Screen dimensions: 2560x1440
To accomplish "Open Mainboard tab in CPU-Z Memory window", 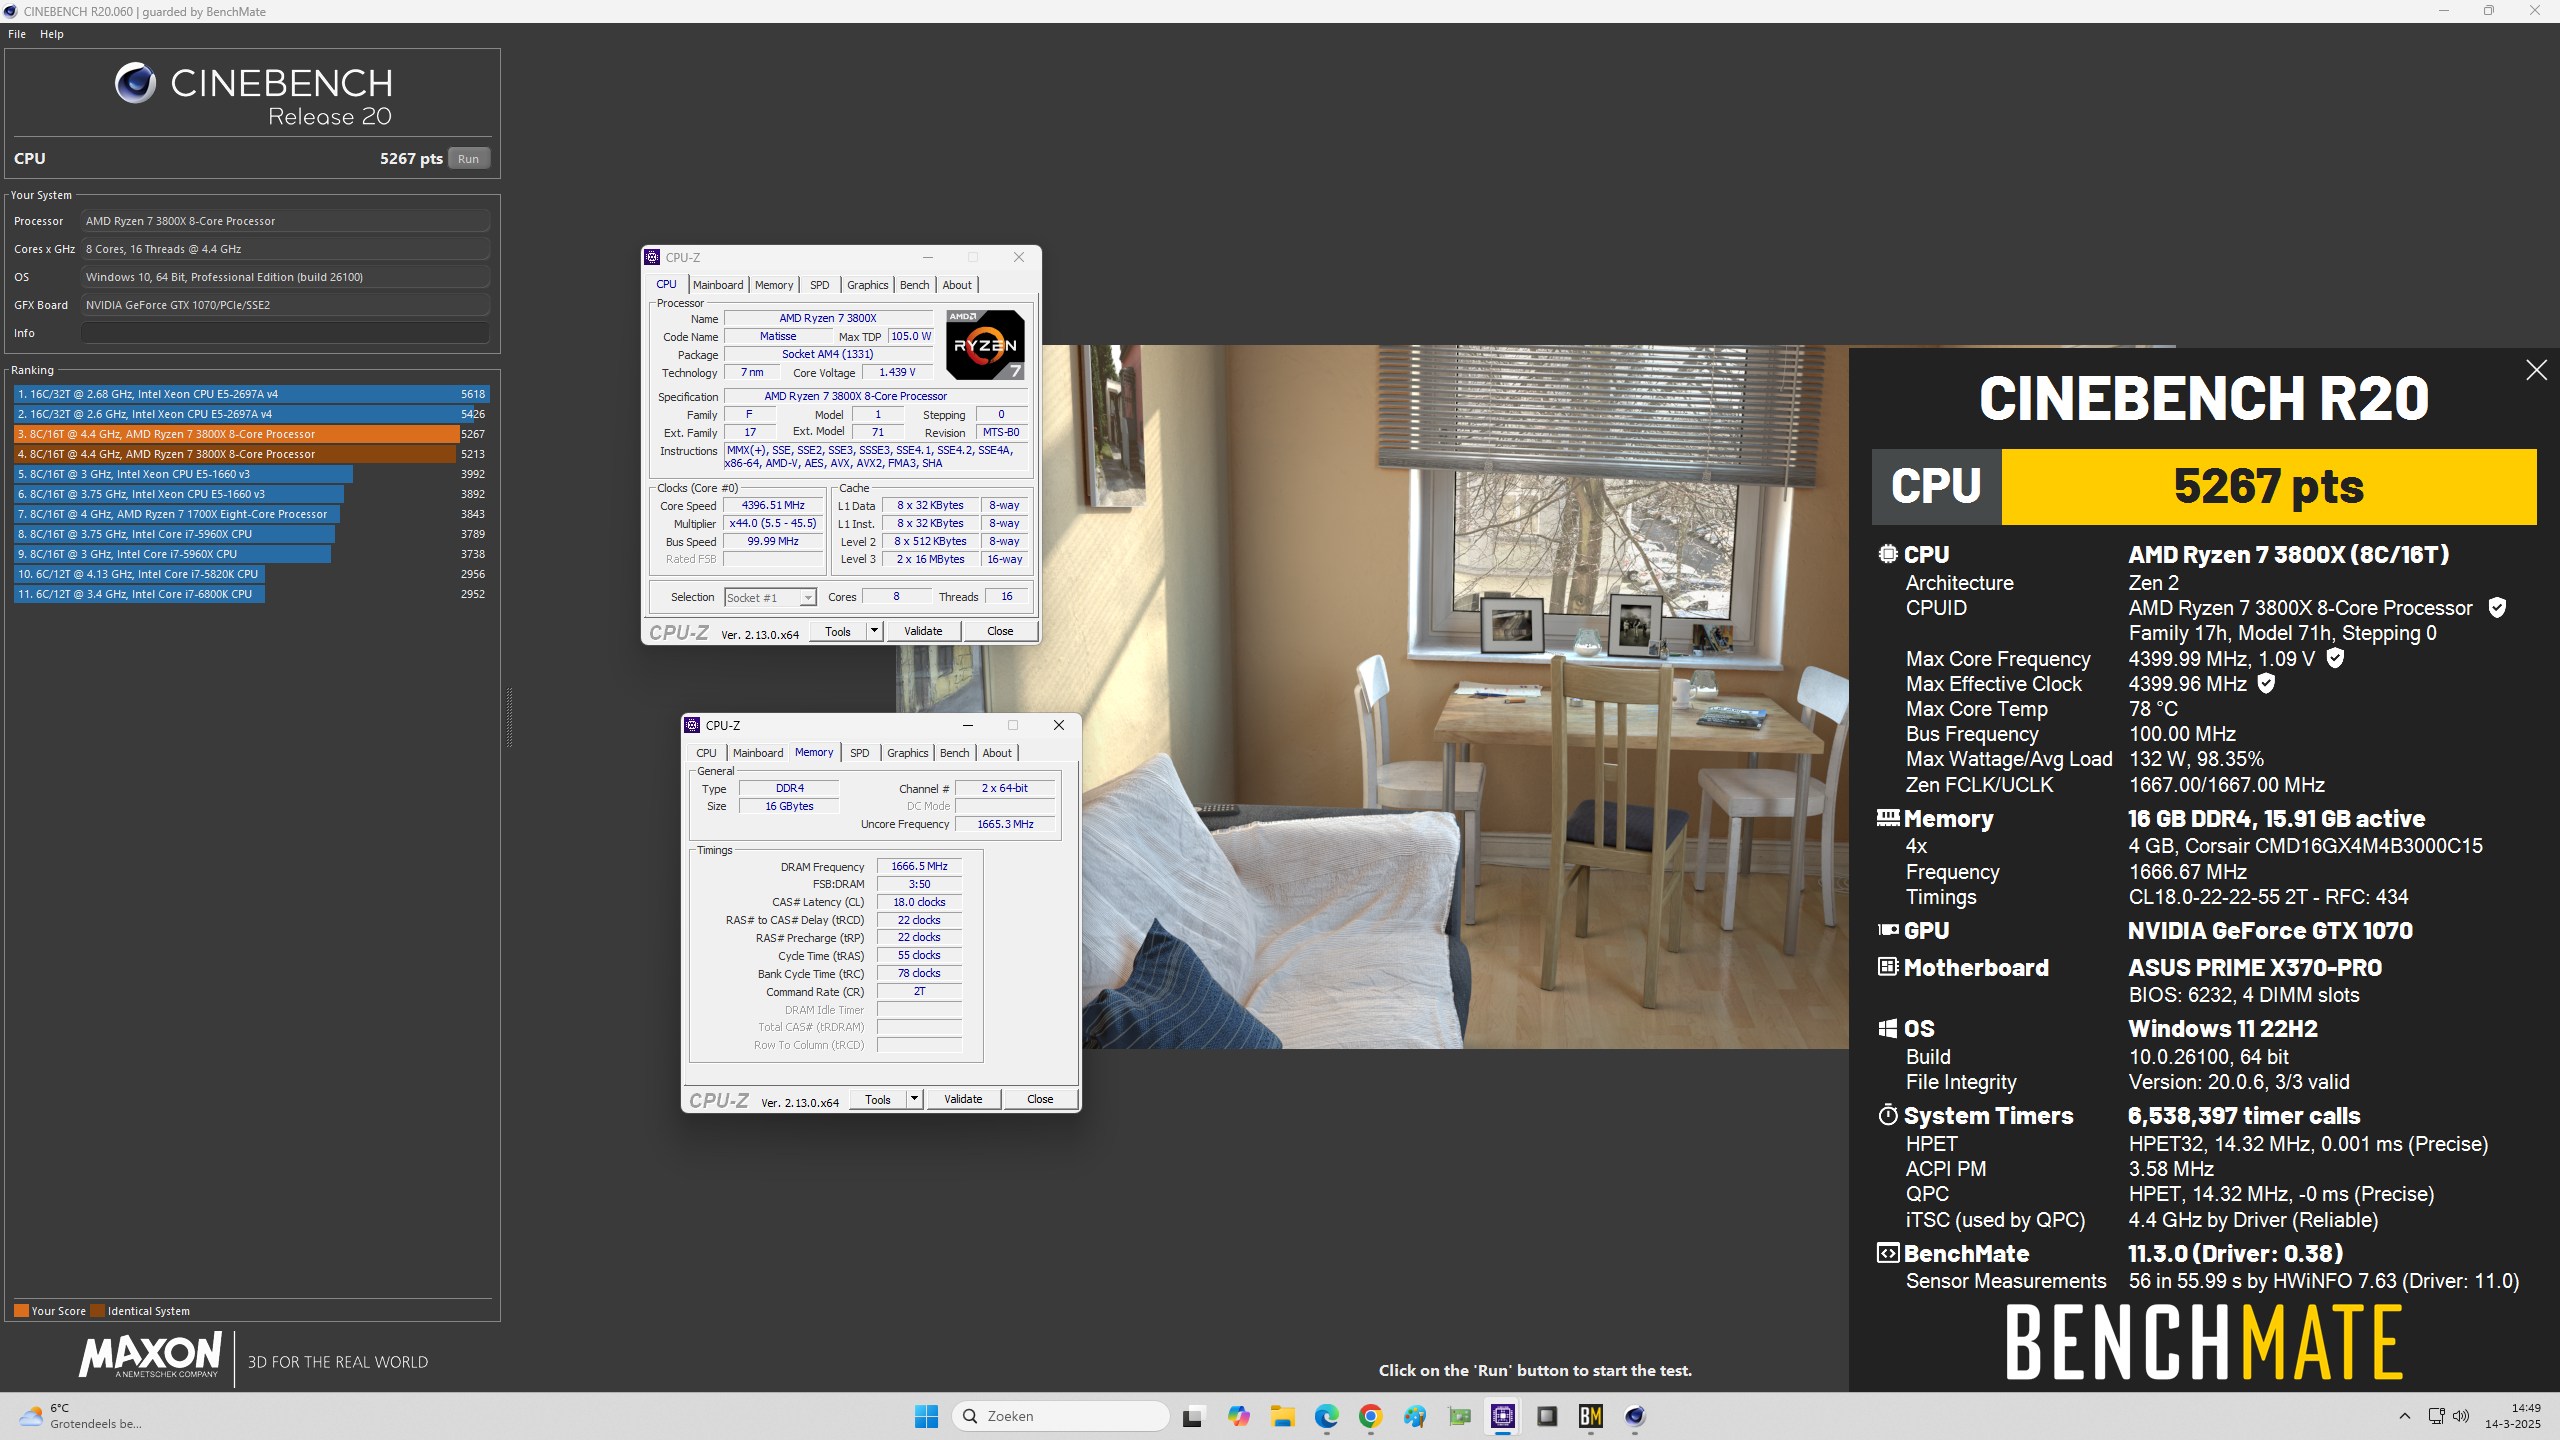I will 758,753.
